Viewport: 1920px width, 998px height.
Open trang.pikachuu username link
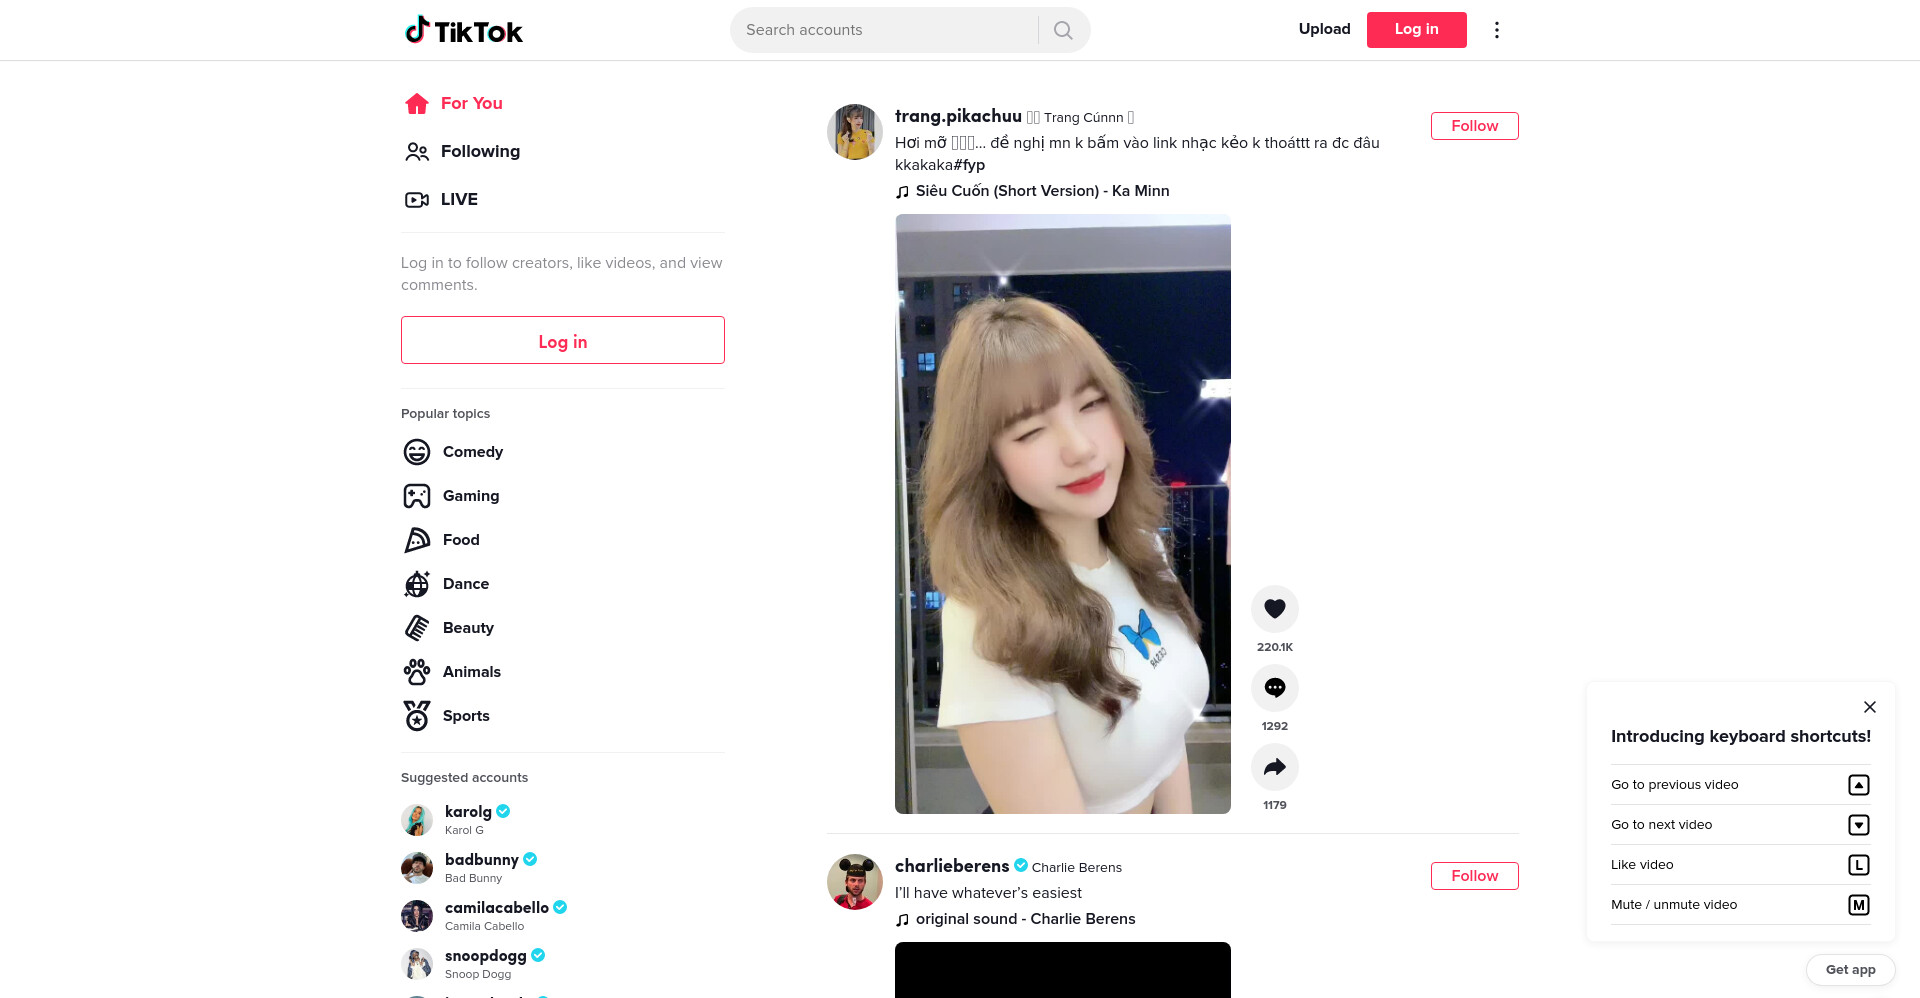(958, 116)
